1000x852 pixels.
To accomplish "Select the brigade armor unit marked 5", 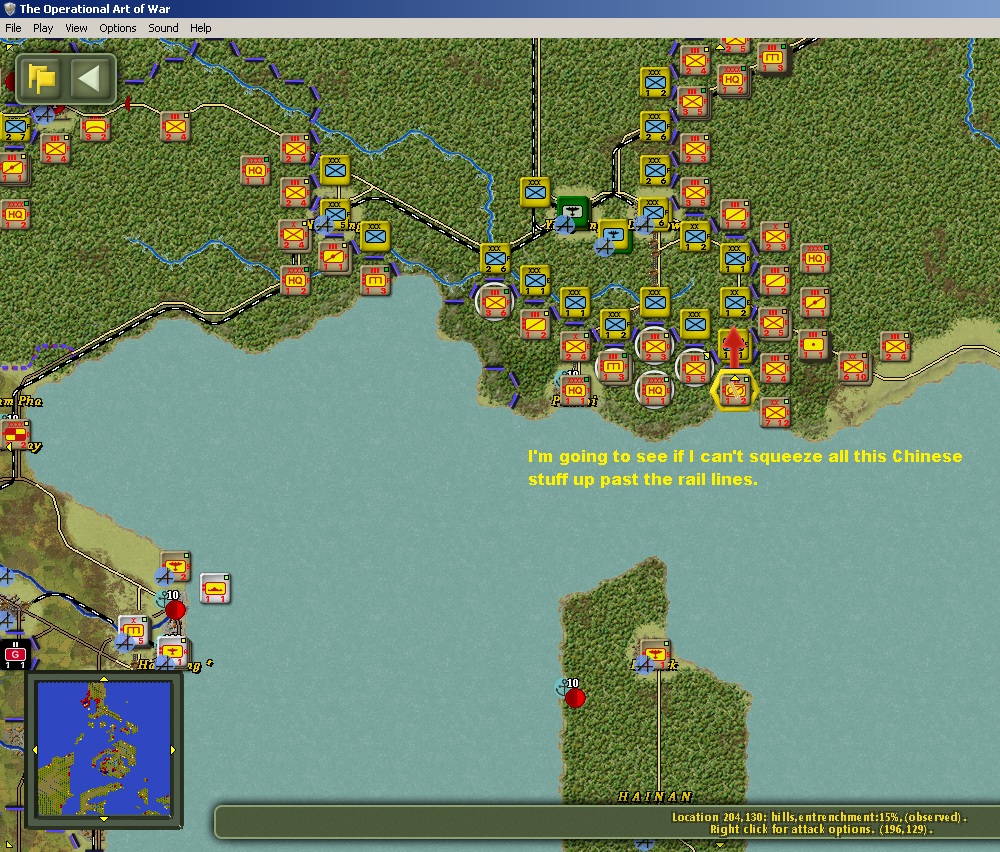I will tap(133, 631).
